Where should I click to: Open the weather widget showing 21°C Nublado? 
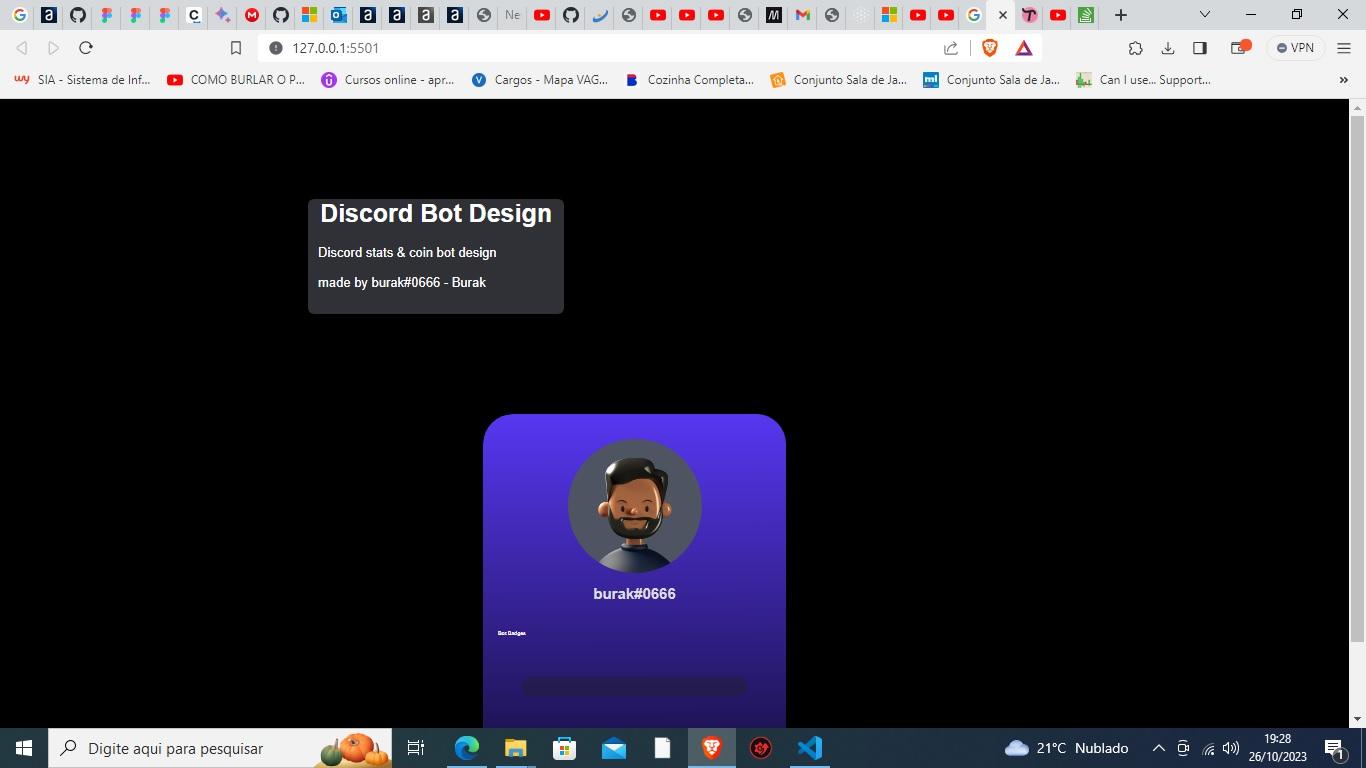1066,748
